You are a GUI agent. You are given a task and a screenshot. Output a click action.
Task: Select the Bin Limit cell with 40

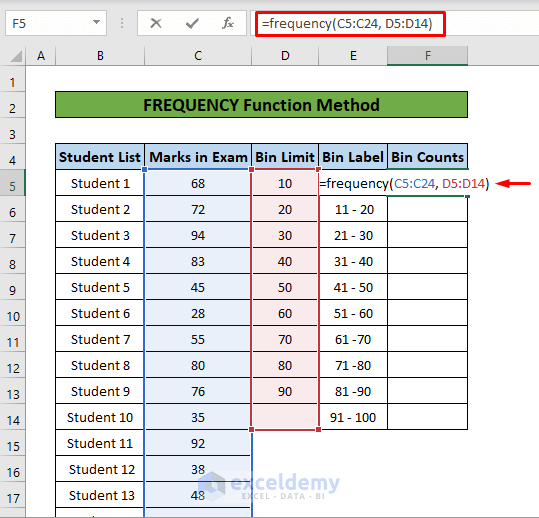pos(285,262)
